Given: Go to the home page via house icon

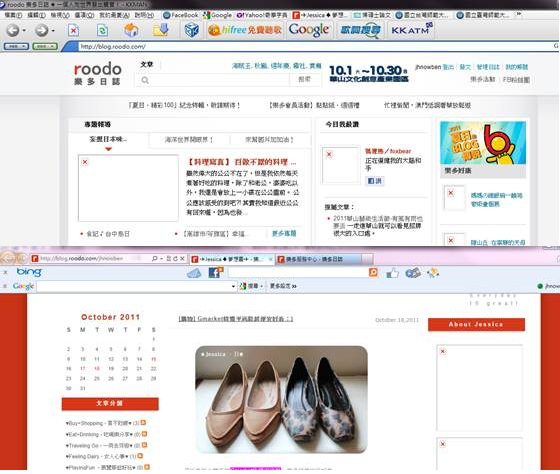Looking at the screenshot, I should (131, 30).
